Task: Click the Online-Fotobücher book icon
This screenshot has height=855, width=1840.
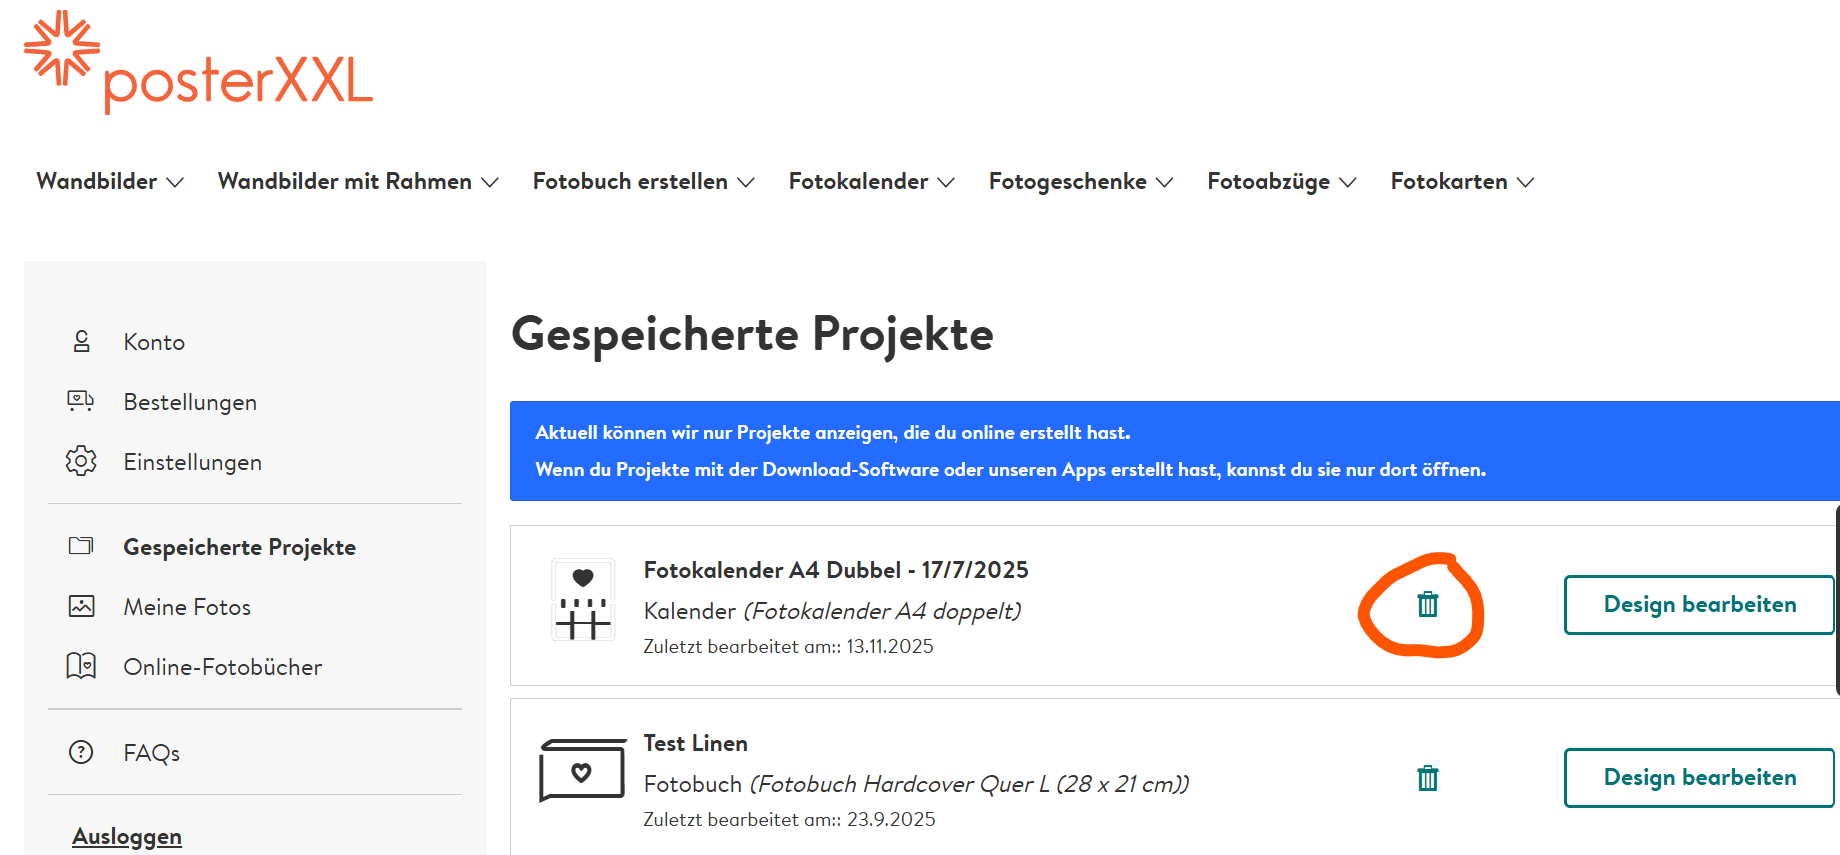Action: 81,666
